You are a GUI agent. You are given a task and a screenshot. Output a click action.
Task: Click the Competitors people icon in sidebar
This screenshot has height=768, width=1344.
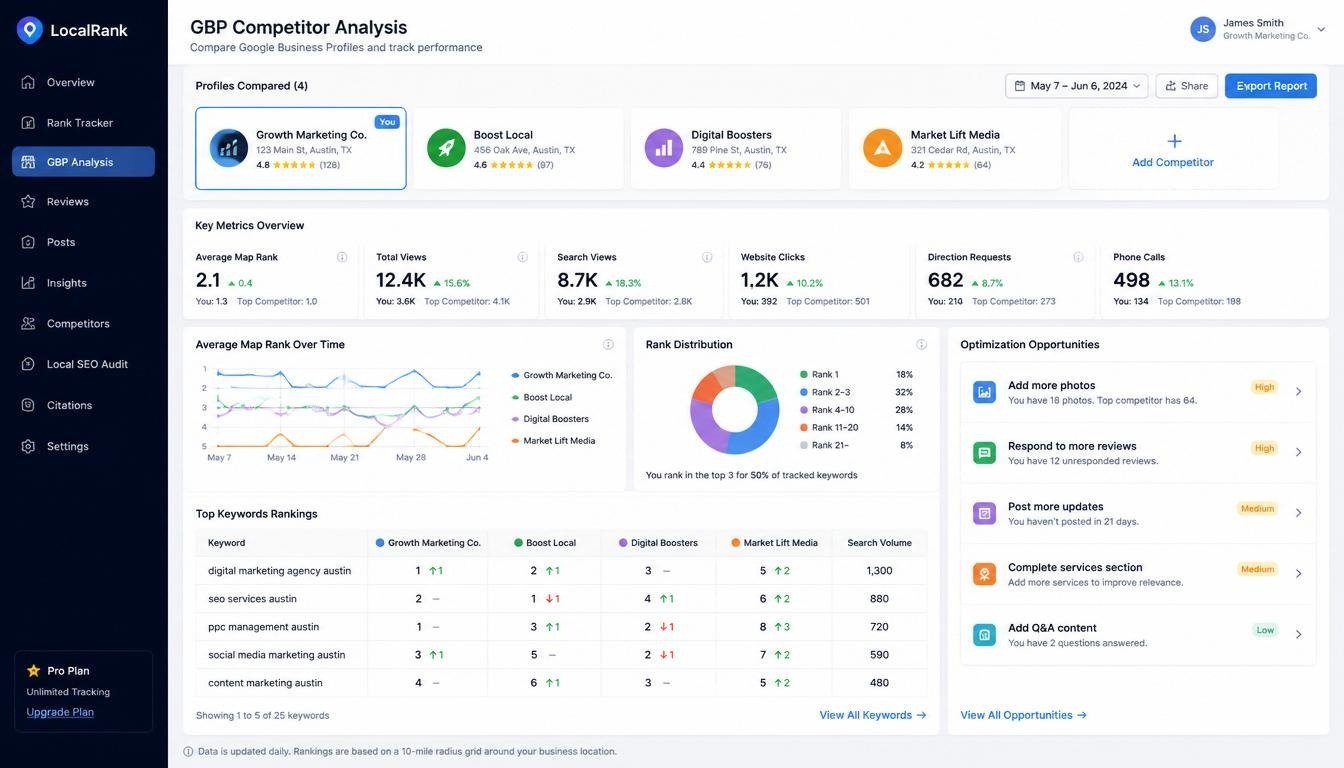[x=28, y=323]
